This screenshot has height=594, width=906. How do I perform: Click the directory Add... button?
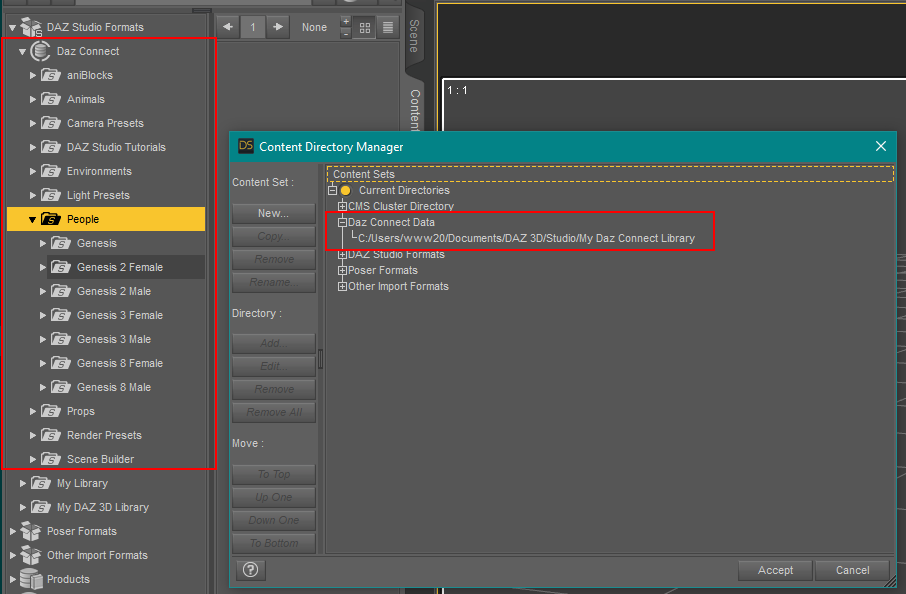pyautogui.click(x=273, y=343)
